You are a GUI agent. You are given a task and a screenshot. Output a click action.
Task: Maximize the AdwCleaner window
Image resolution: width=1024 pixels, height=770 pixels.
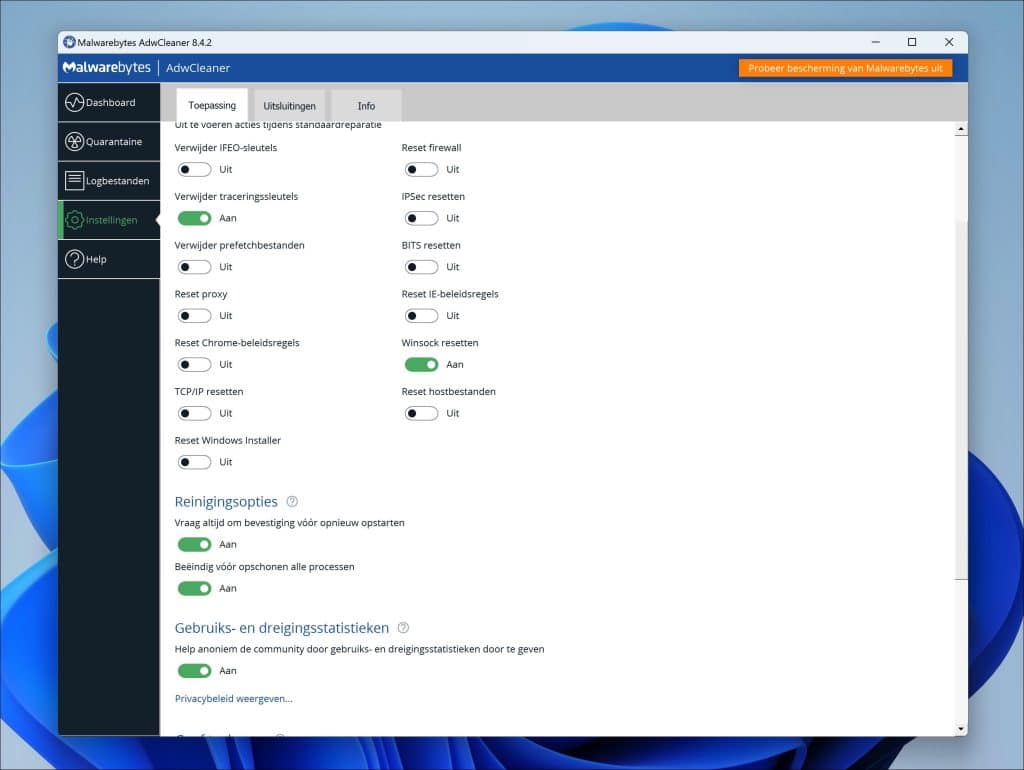pos(912,42)
